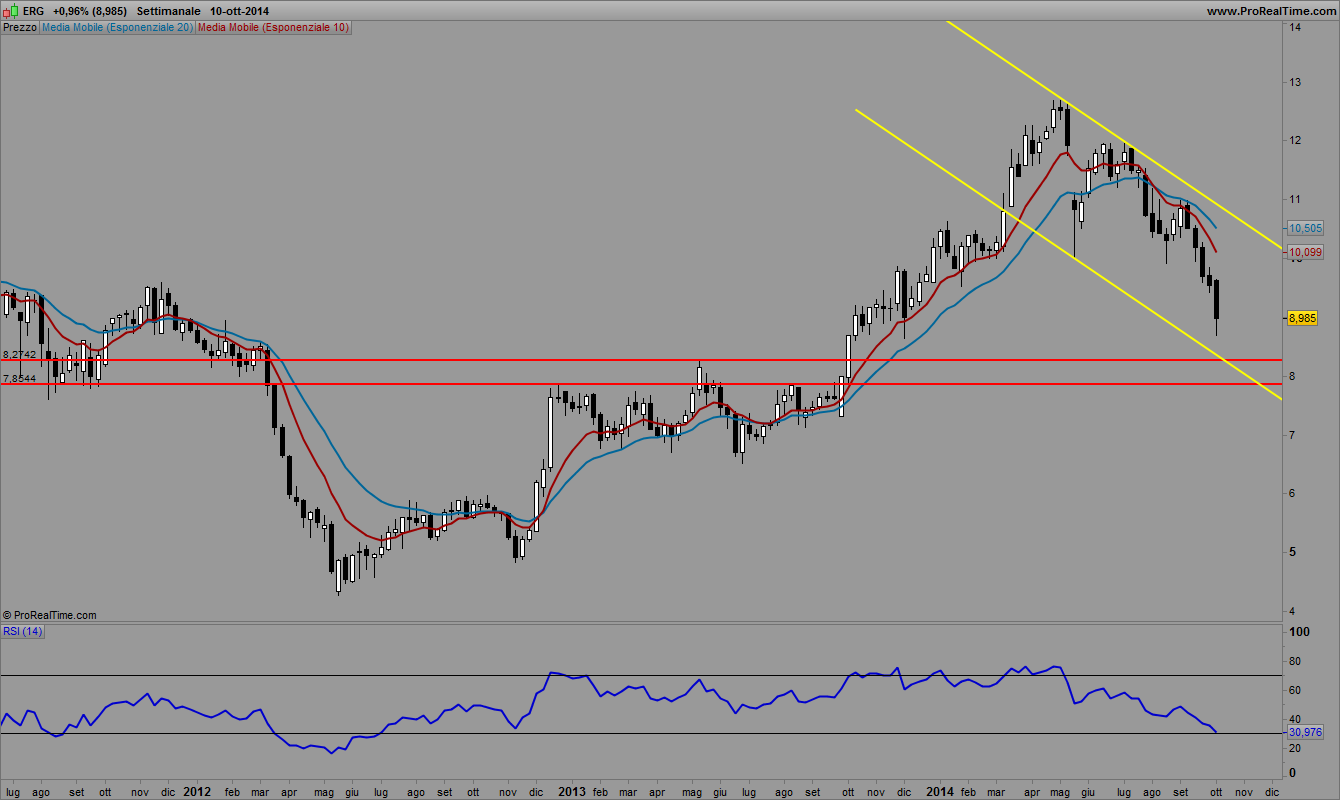Image resolution: width=1340 pixels, height=800 pixels.
Task: Open Media Mobile (Esponenziale 20) indicator label
Action: click(x=117, y=28)
